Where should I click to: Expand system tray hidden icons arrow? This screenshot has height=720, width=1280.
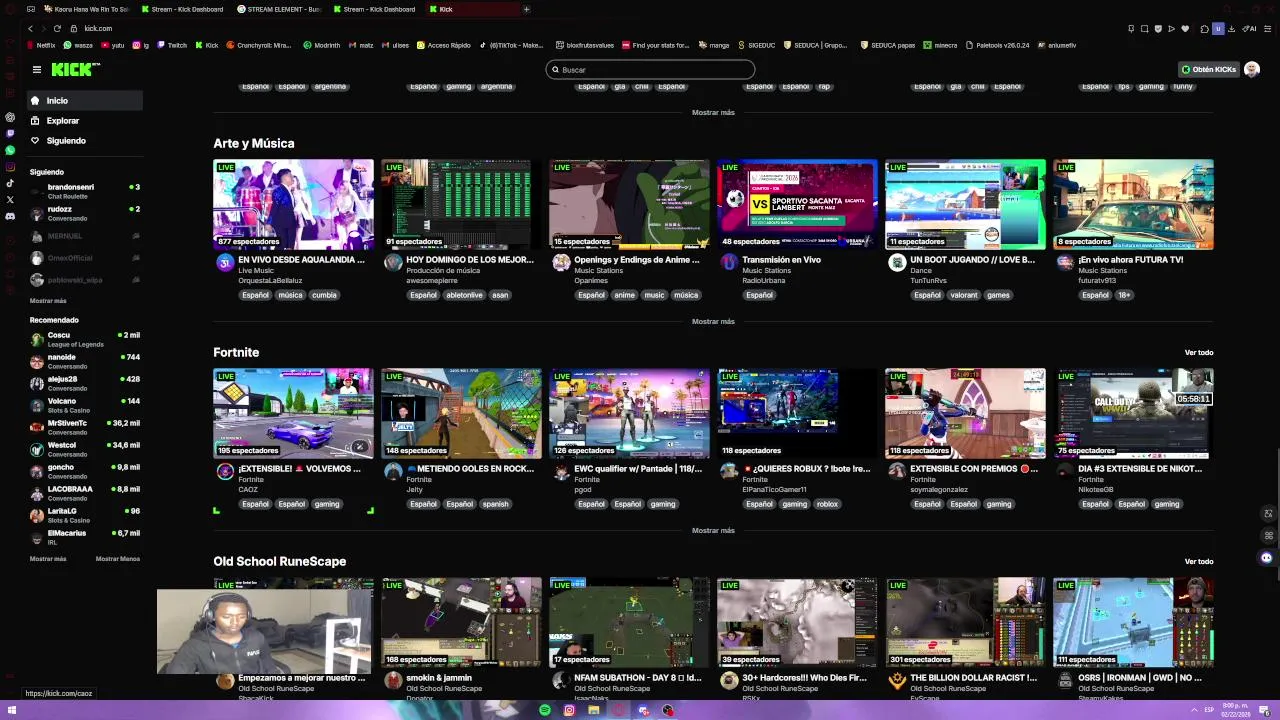coord(1193,710)
